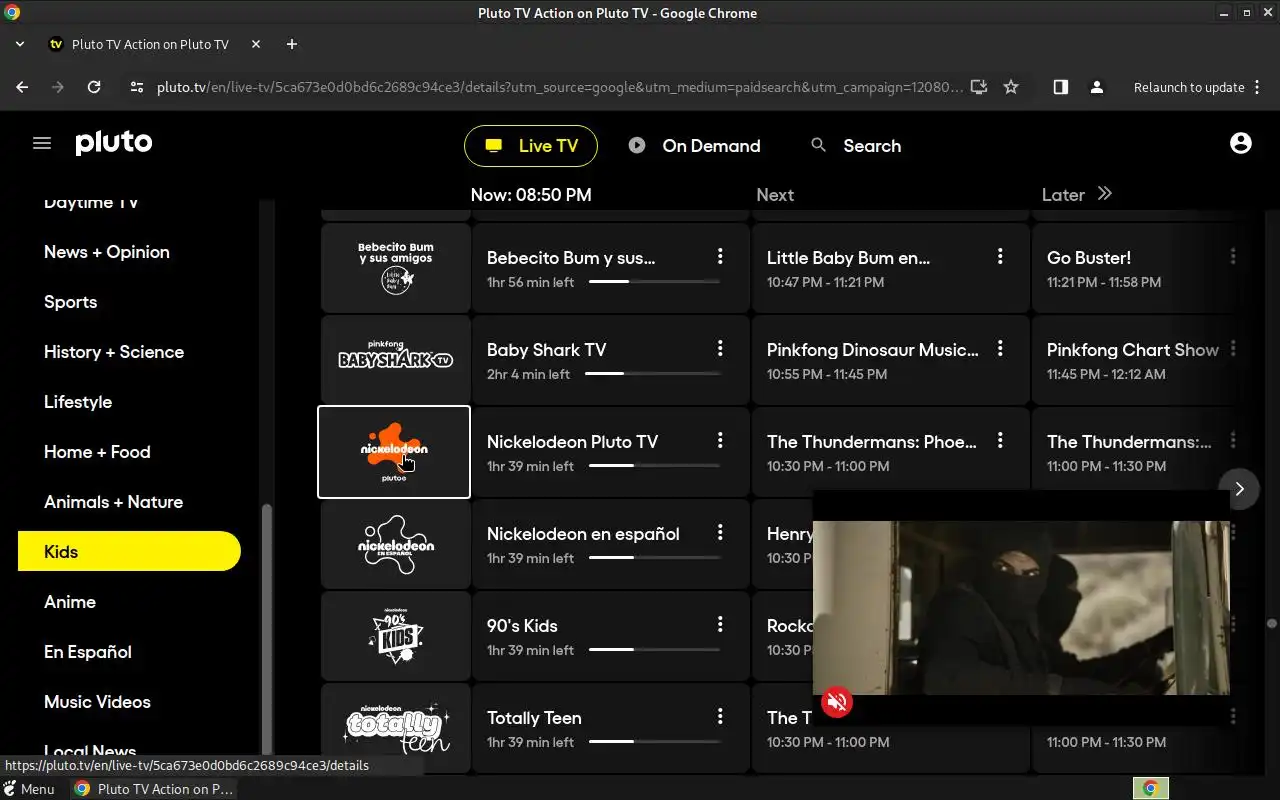Open options for Totally Teen program
1280x800 pixels.
pyautogui.click(x=720, y=716)
